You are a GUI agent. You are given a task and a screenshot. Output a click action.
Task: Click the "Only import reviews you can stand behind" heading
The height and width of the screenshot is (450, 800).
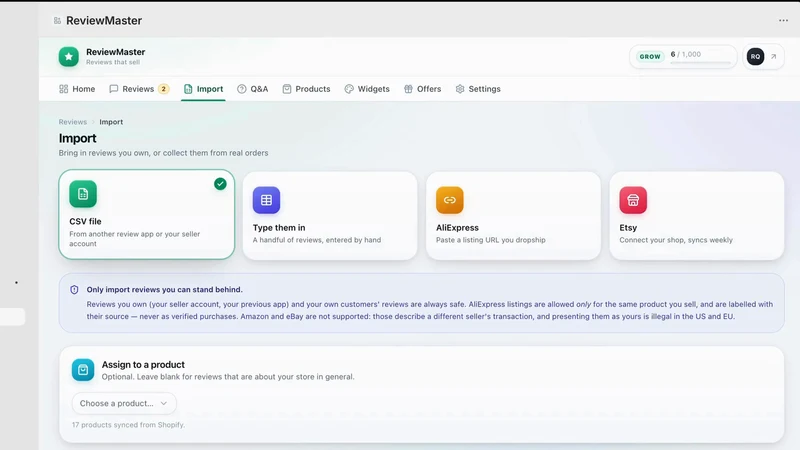[x=164, y=289]
